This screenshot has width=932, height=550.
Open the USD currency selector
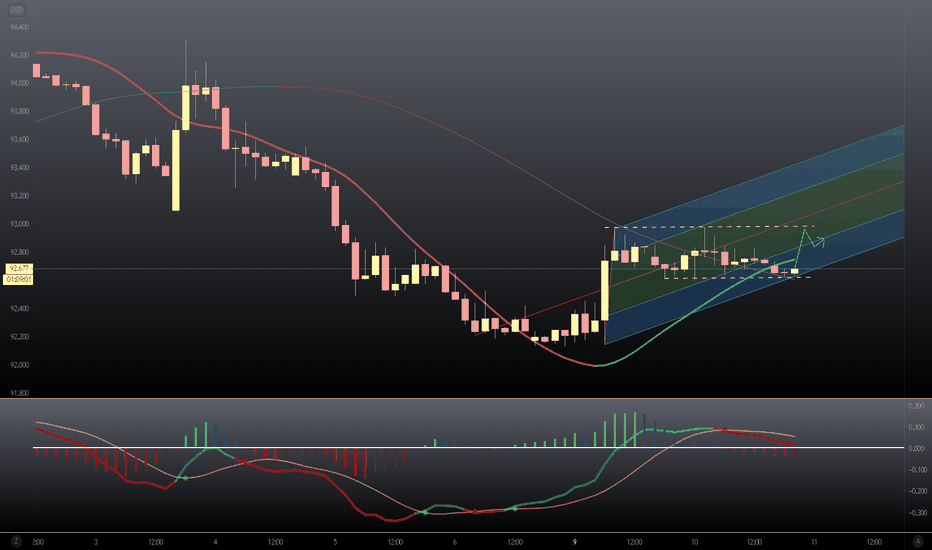(17, 10)
